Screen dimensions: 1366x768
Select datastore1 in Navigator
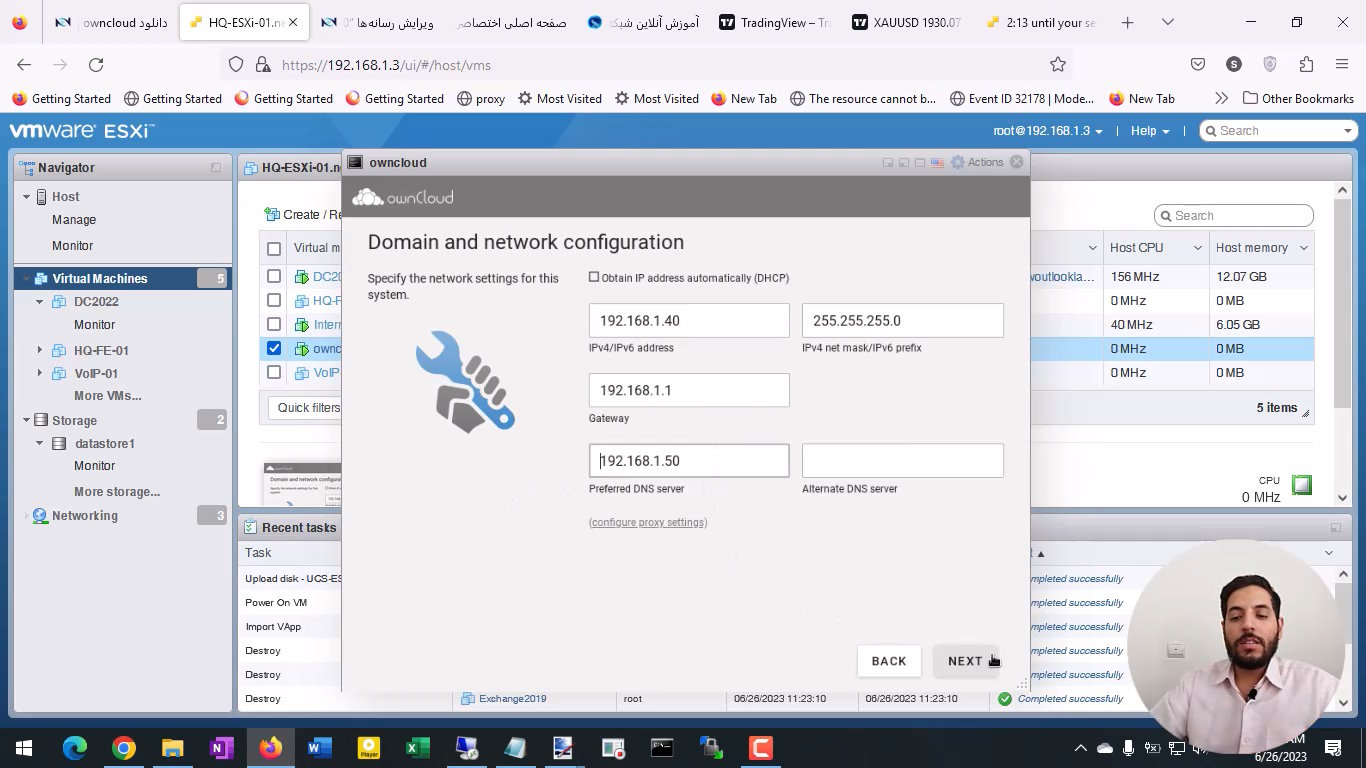[105, 443]
